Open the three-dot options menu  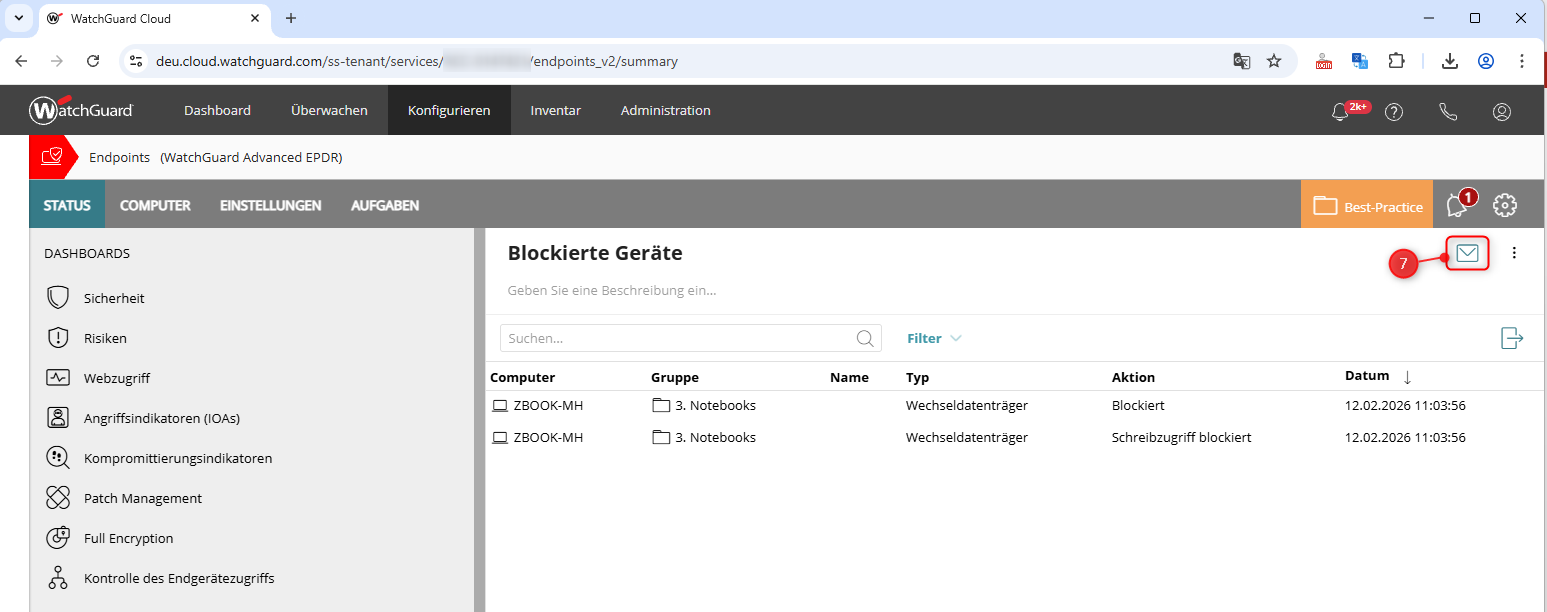(1514, 254)
